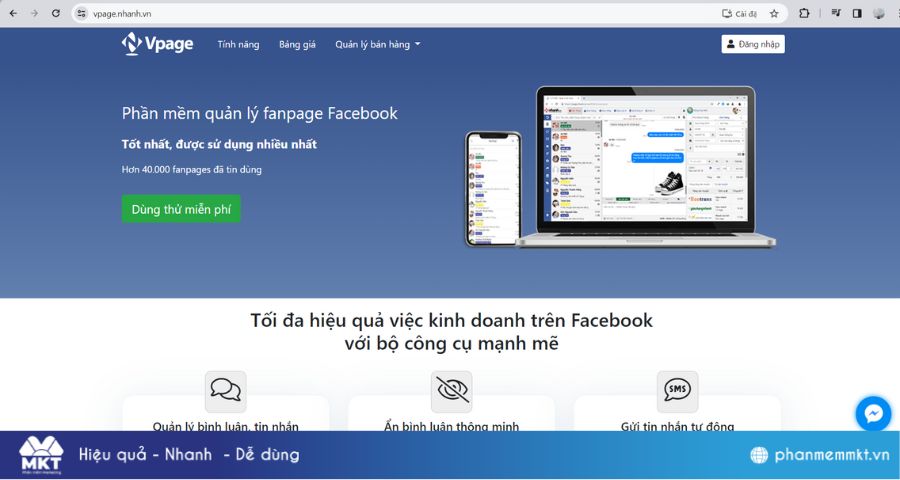Open the browser extensions puzzle icon
This screenshot has height=480, width=900.
pos(804,13)
